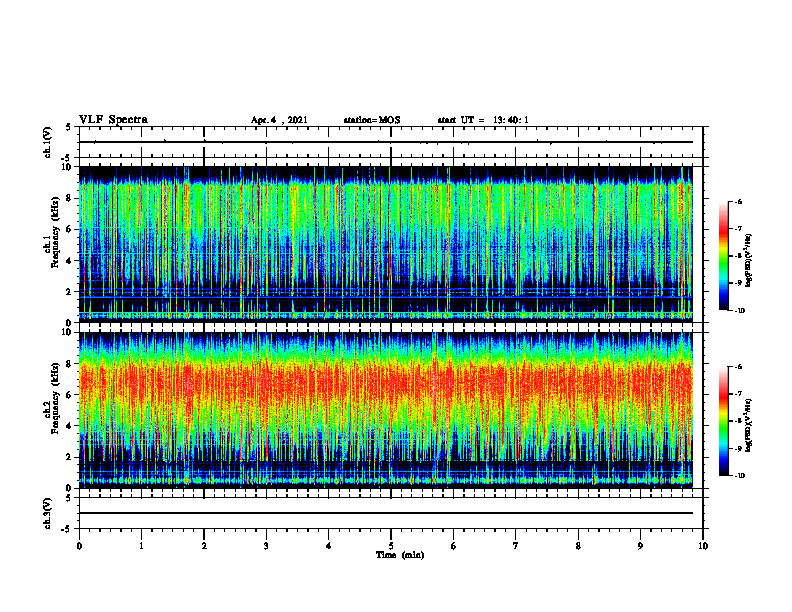The height and width of the screenshot is (612, 792).
Task: Click the "Time (min)" axis label
Action: (400, 555)
